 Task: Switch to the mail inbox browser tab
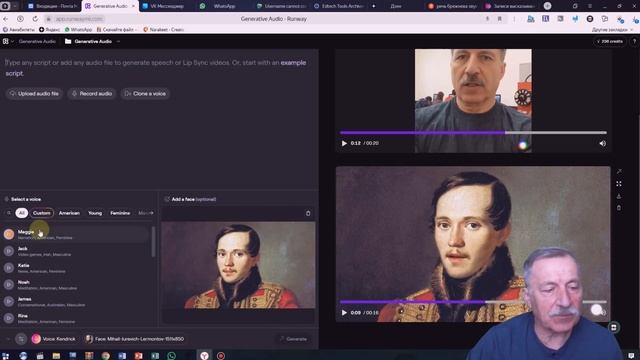[x=53, y=6]
